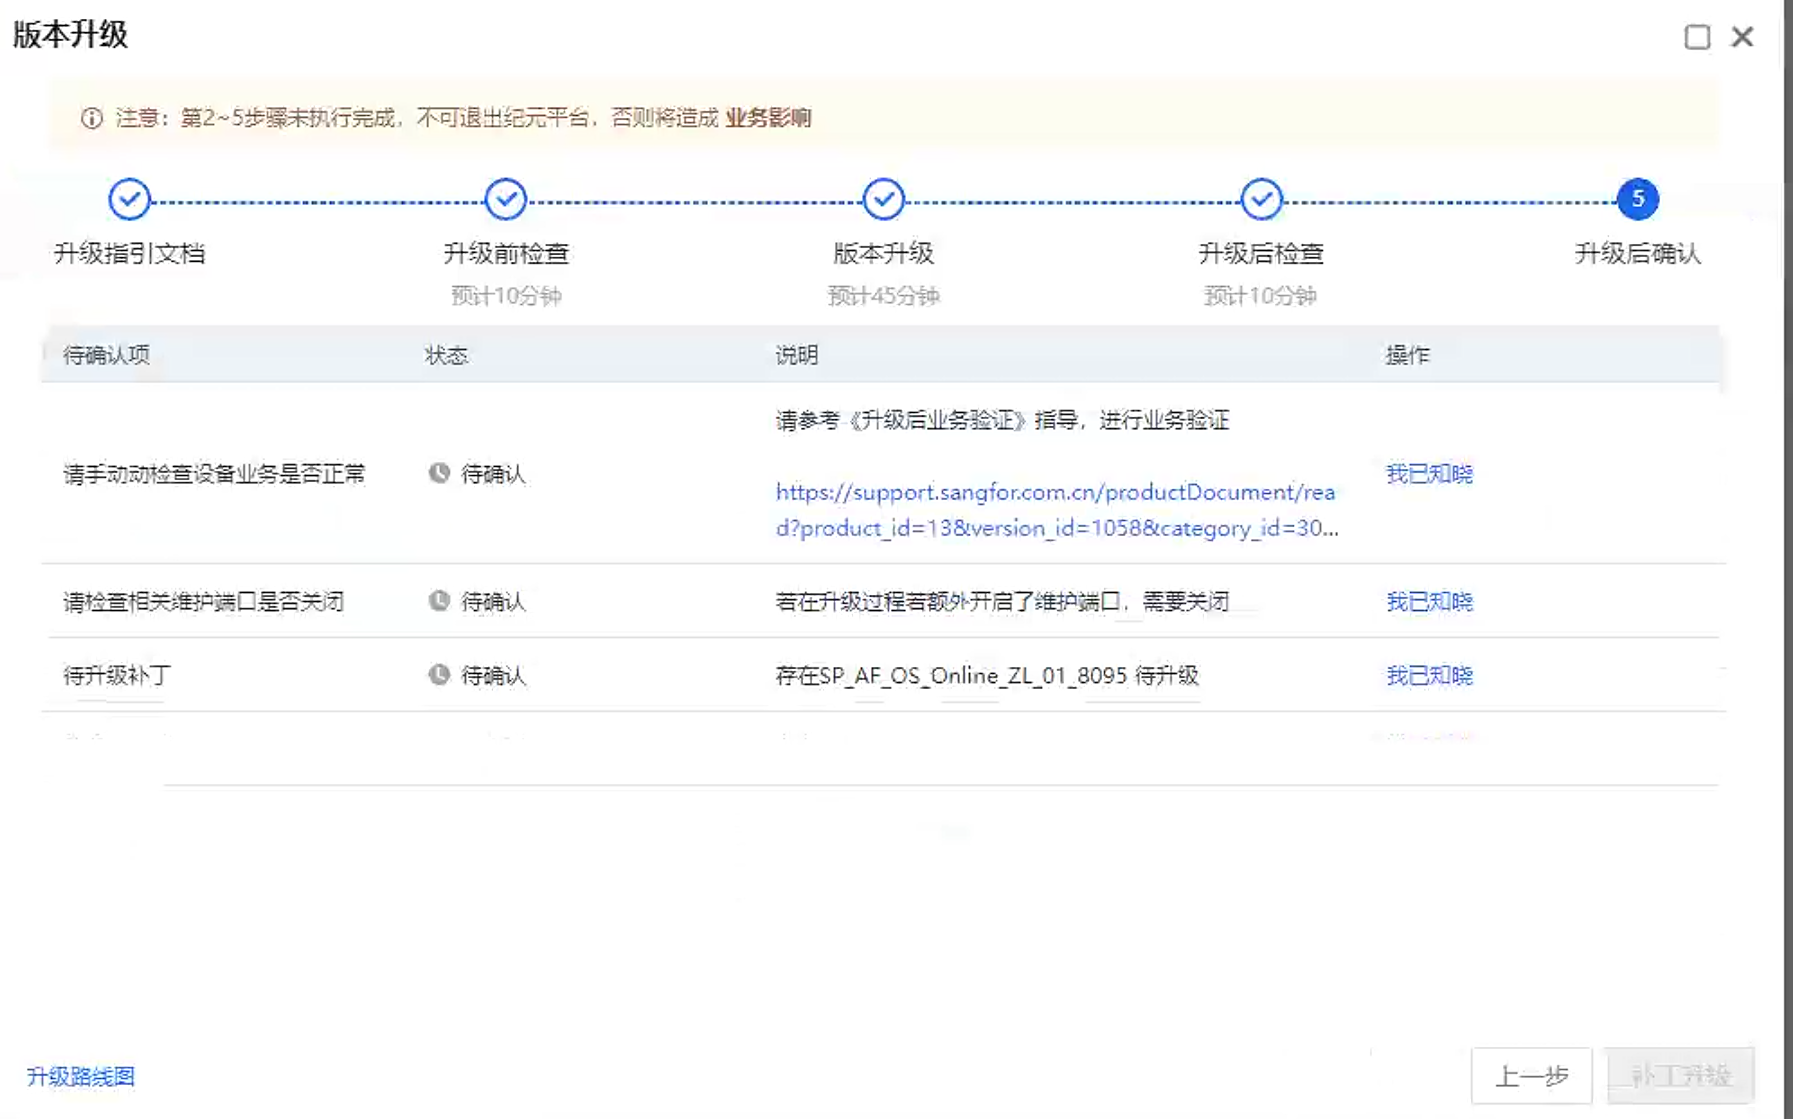Click 我已知晓 for maintenance port row
Viewport: 1793px width, 1119px height.
pyautogui.click(x=1429, y=602)
